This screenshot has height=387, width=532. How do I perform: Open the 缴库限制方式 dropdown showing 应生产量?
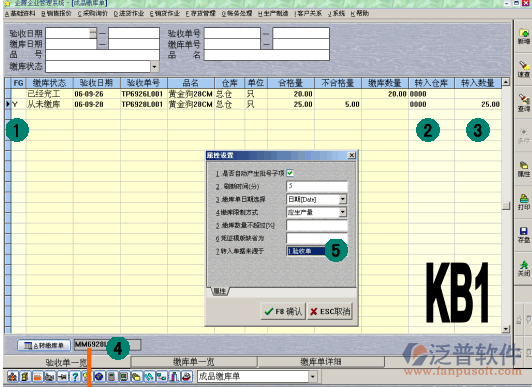[x=343, y=212]
